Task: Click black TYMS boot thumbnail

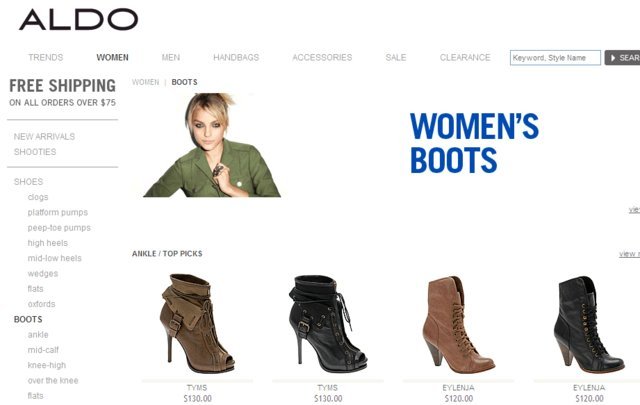Action: pos(328,323)
